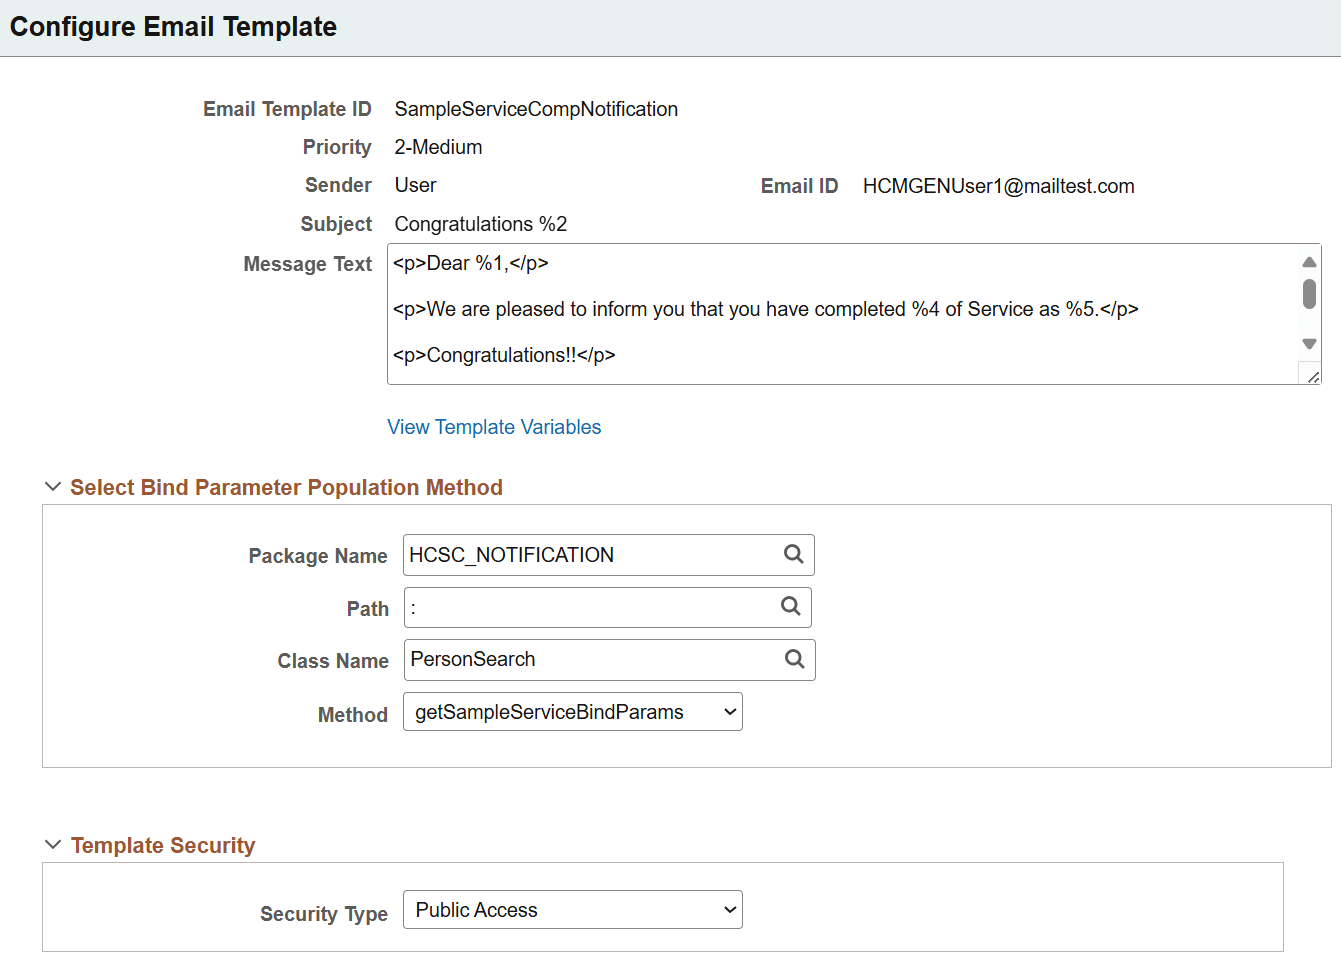Click the scrollbar track below the thumb

[x=1310, y=320]
